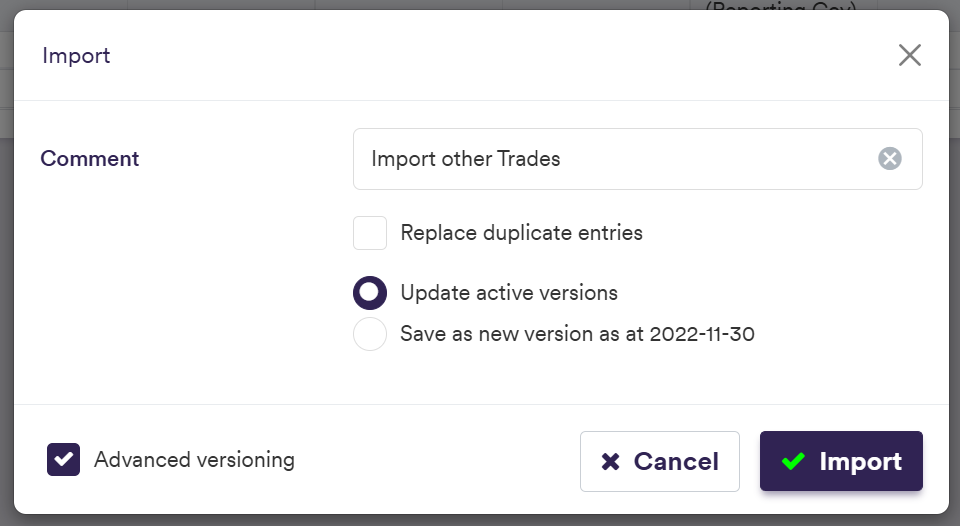Click the X icon on Cancel button
960x526 pixels.
tap(610, 461)
